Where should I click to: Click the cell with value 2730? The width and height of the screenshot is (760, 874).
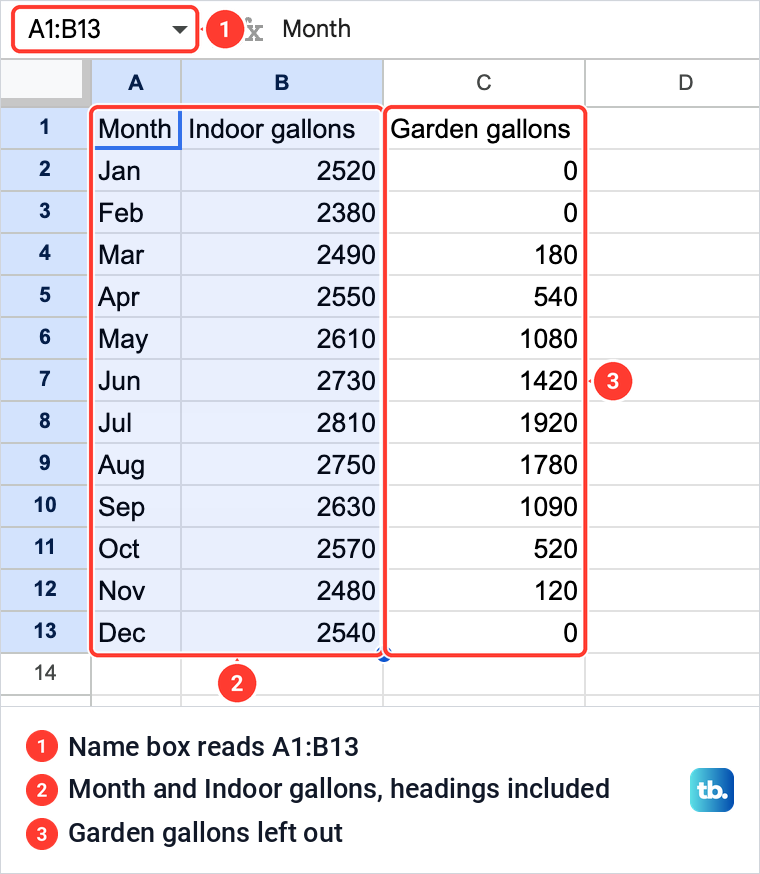(x=282, y=380)
